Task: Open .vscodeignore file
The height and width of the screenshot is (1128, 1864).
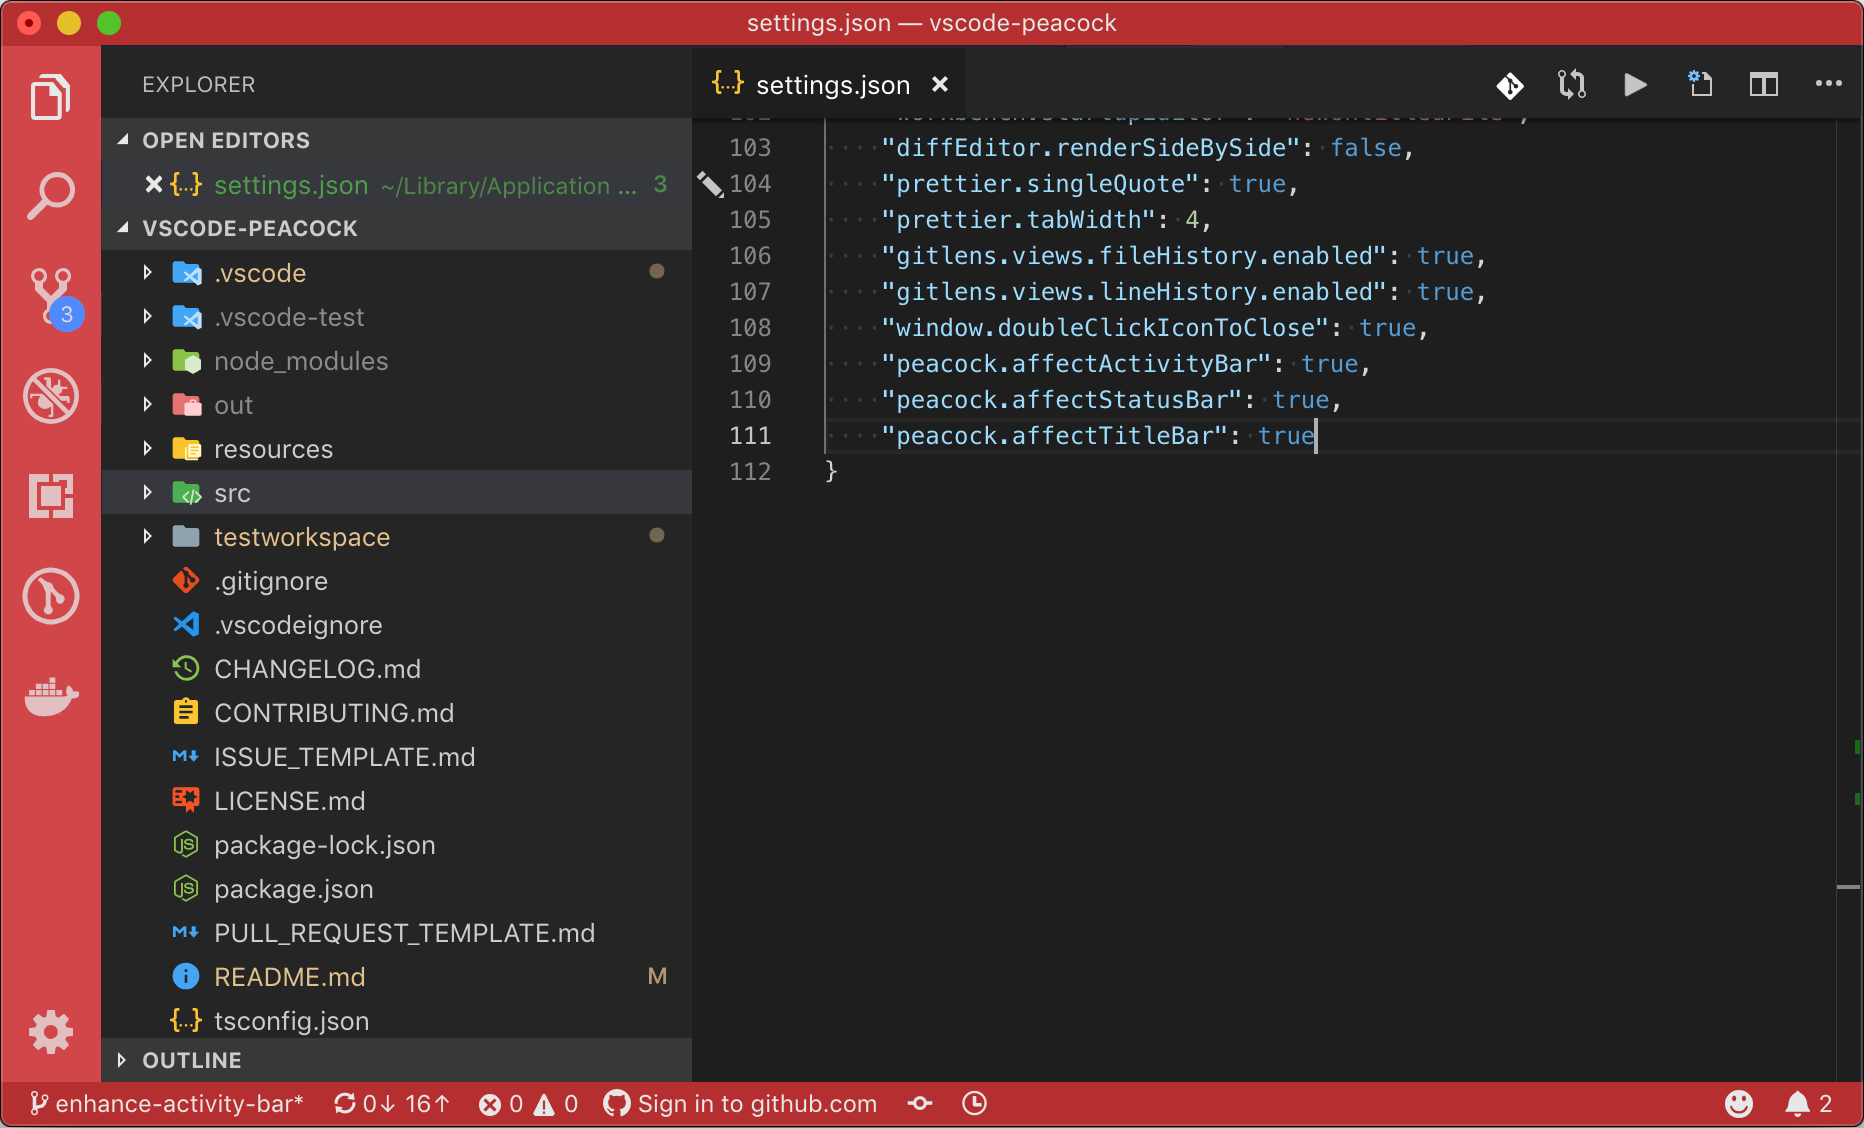Action: click(396, 624)
